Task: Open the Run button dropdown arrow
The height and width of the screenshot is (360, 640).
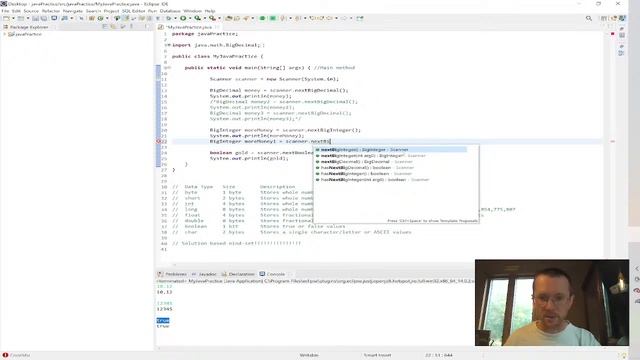Action: click(190, 18)
